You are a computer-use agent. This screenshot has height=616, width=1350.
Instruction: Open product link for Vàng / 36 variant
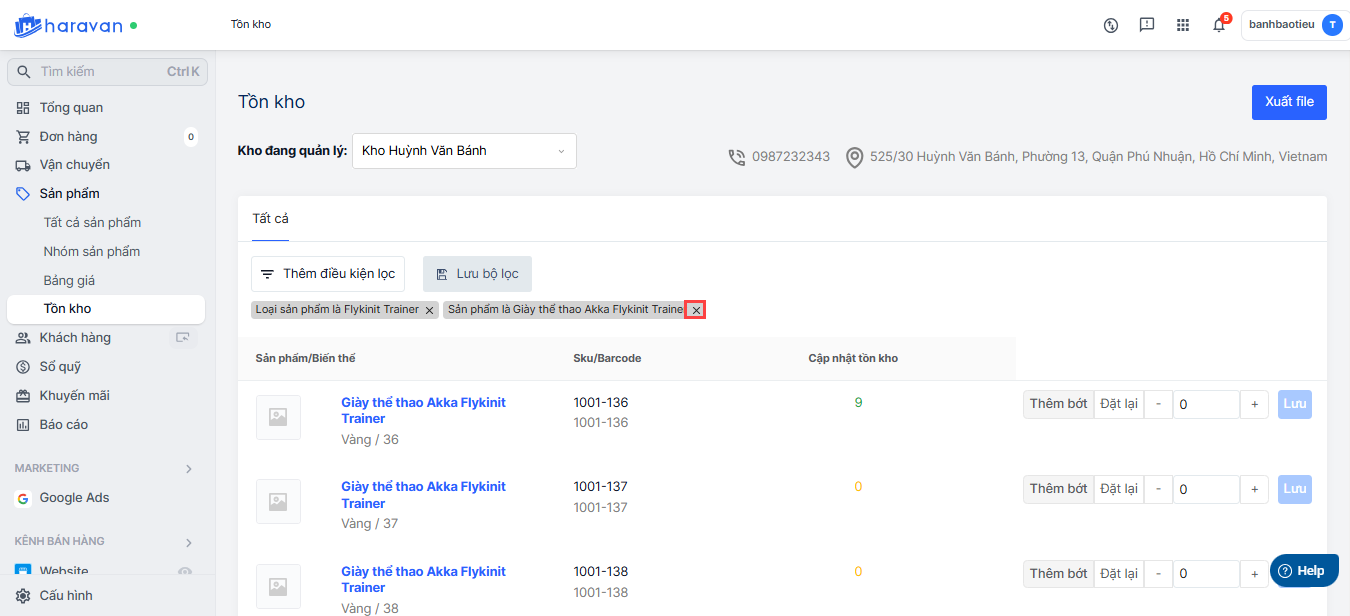[424, 410]
